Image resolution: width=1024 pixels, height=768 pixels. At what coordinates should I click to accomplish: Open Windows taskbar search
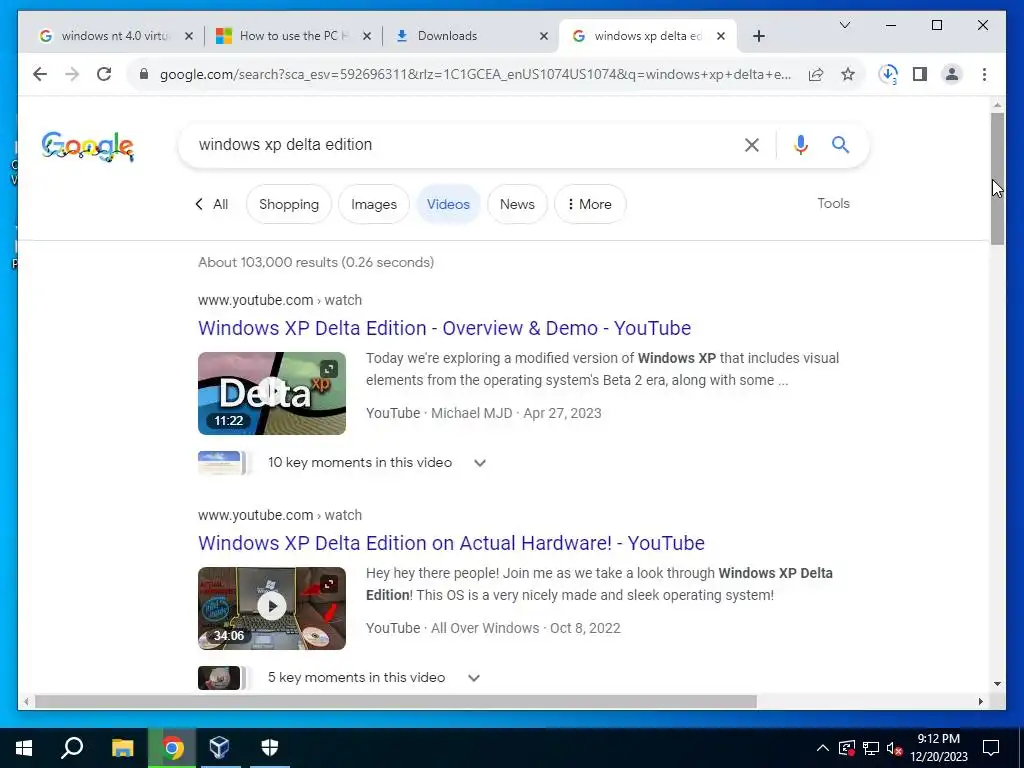coord(72,748)
